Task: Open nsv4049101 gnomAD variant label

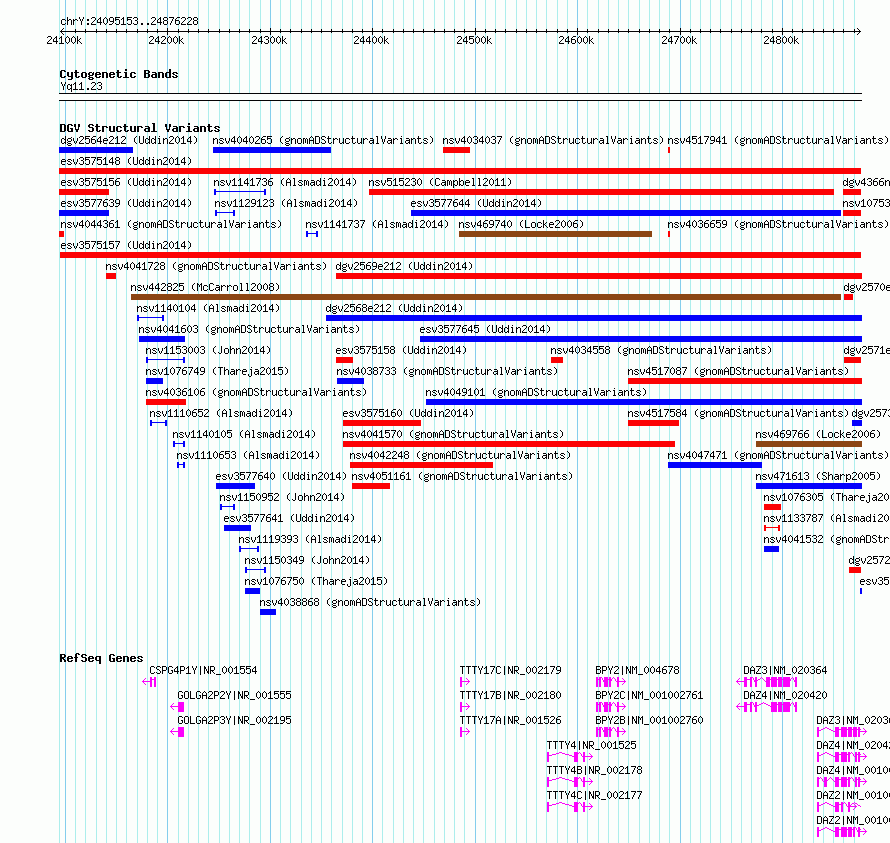Action: pyautogui.click(x=536, y=392)
